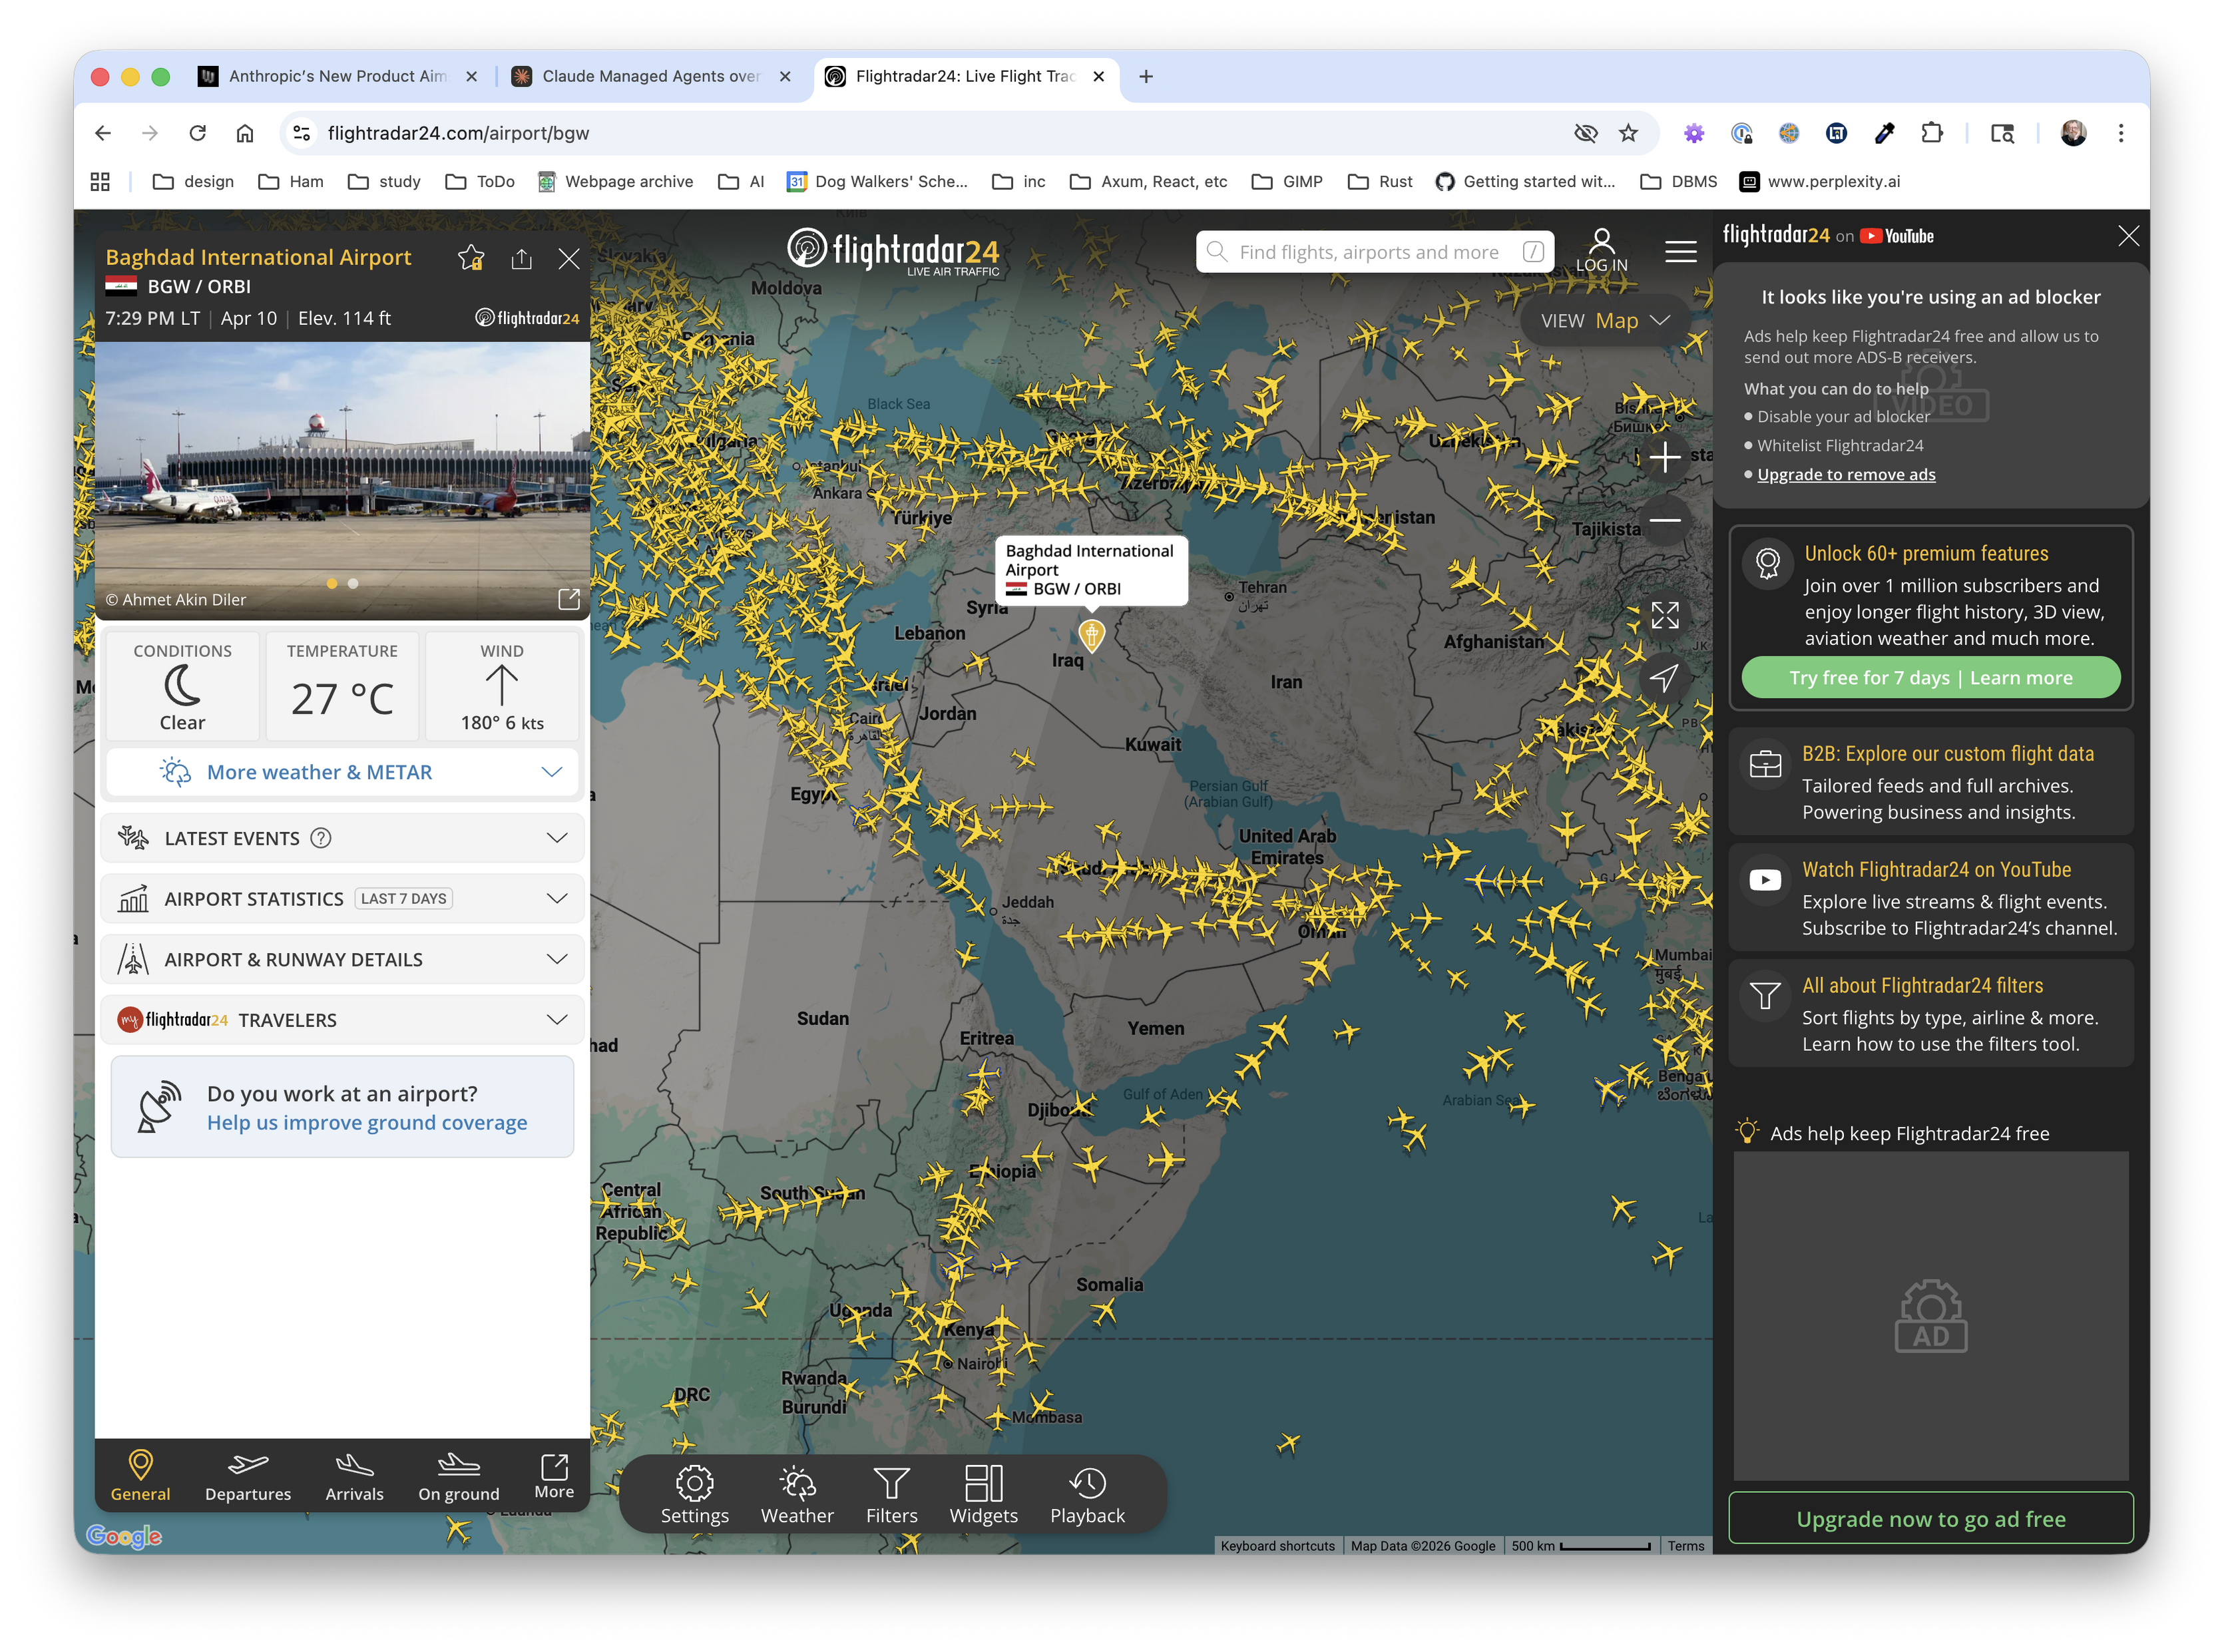
Task: Expand Airport Statistics section
Action: click(342, 899)
